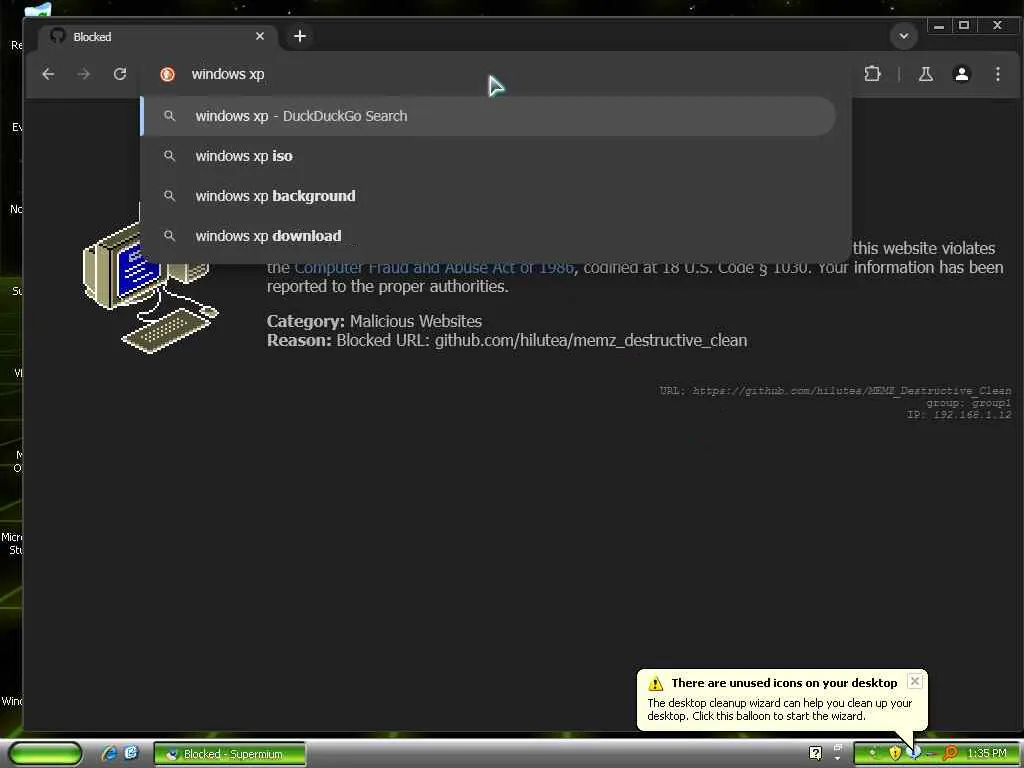Open the green Start button

coord(46,754)
